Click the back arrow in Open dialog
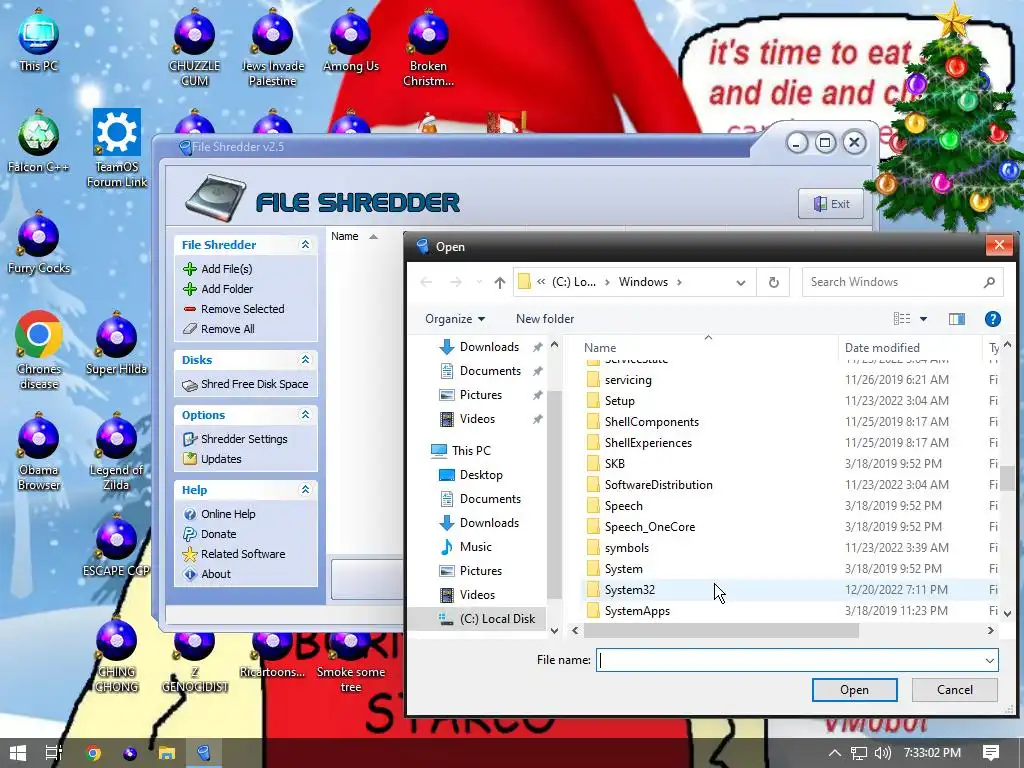This screenshot has width=1024, height=768. point(426,282)
